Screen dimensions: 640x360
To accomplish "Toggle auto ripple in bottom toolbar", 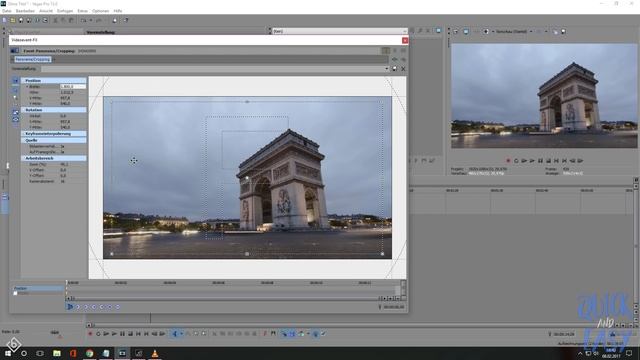I will tap(301, 333).
